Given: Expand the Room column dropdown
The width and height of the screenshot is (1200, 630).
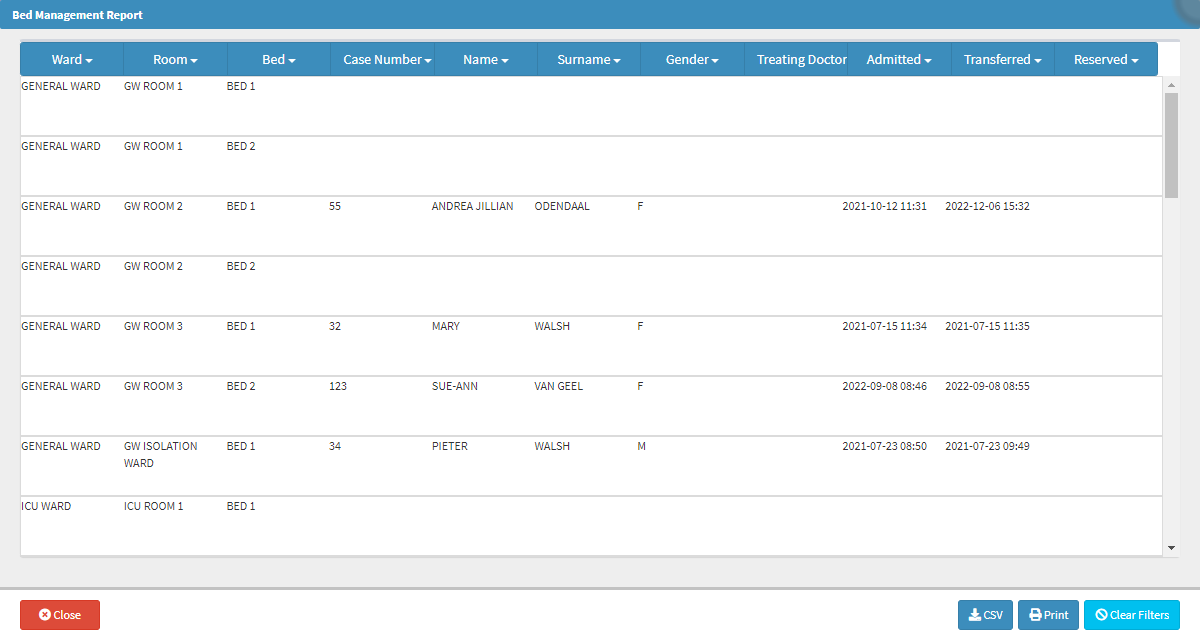Looking at the screenshot, I should [x=175, y=60].
